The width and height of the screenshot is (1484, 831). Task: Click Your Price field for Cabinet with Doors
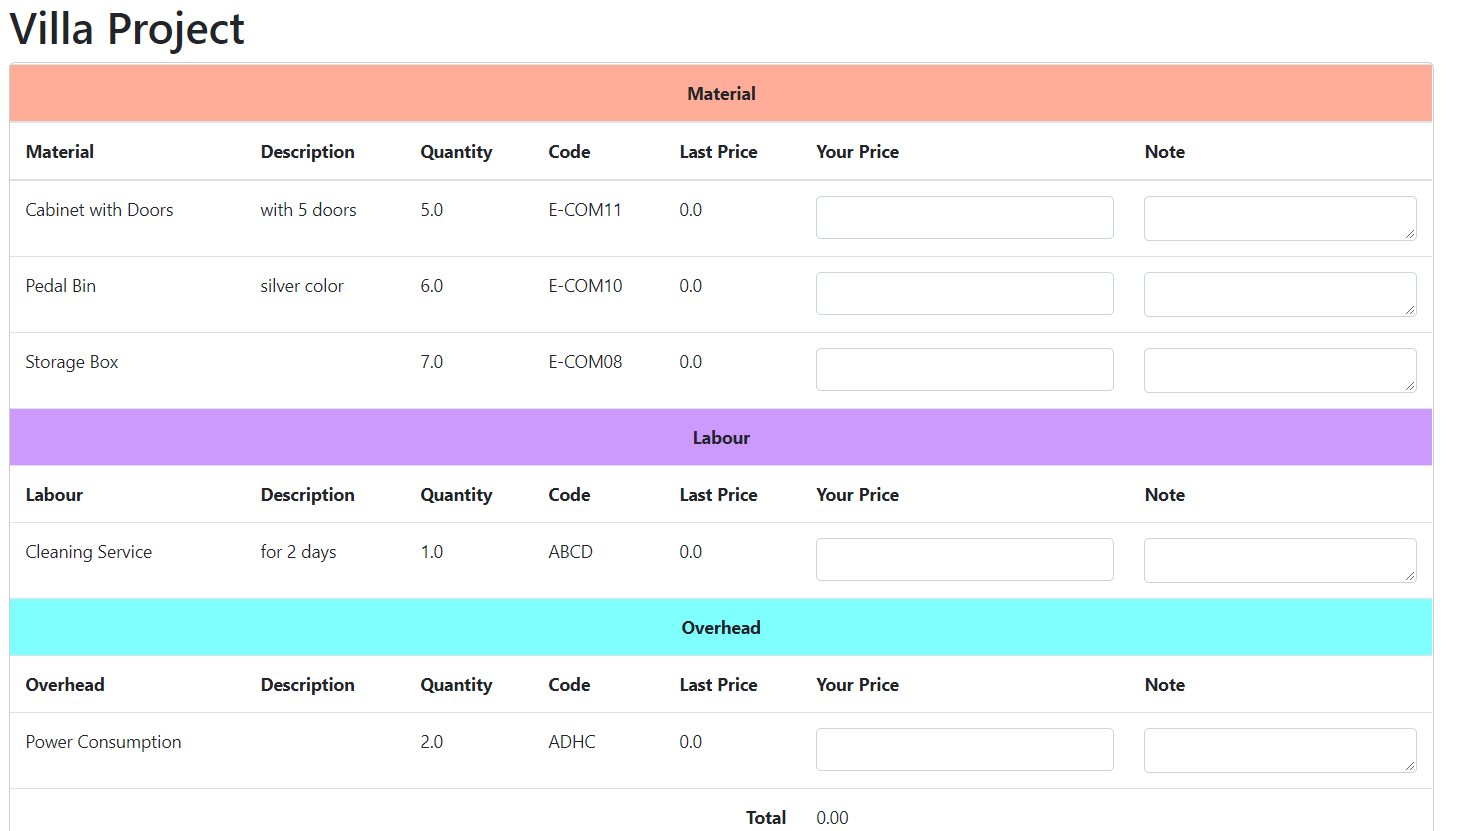[964, 218]
